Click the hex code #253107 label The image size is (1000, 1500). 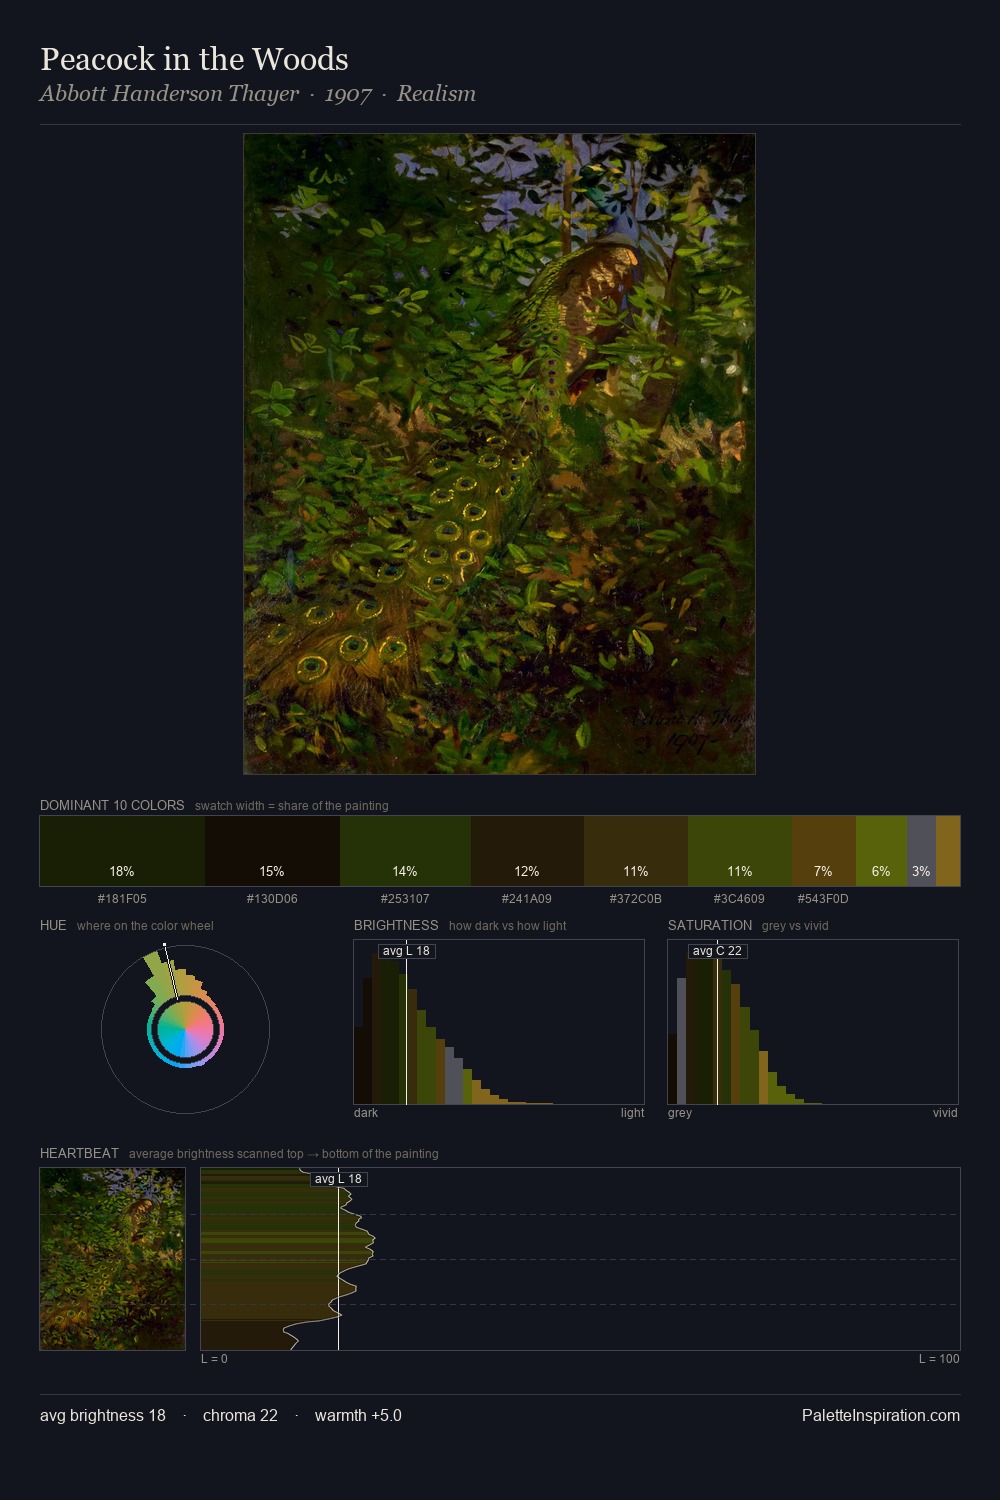[405, 899]
